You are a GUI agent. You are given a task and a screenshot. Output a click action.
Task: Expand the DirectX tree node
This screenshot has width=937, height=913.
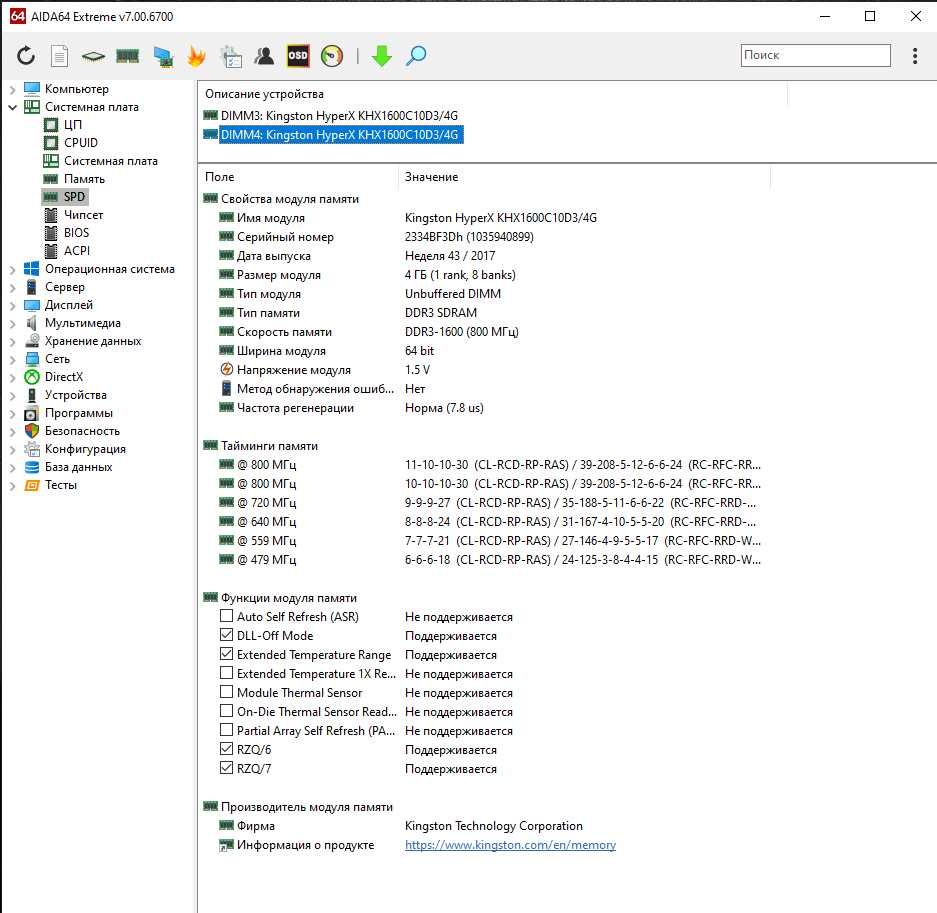tap(13, 377)
